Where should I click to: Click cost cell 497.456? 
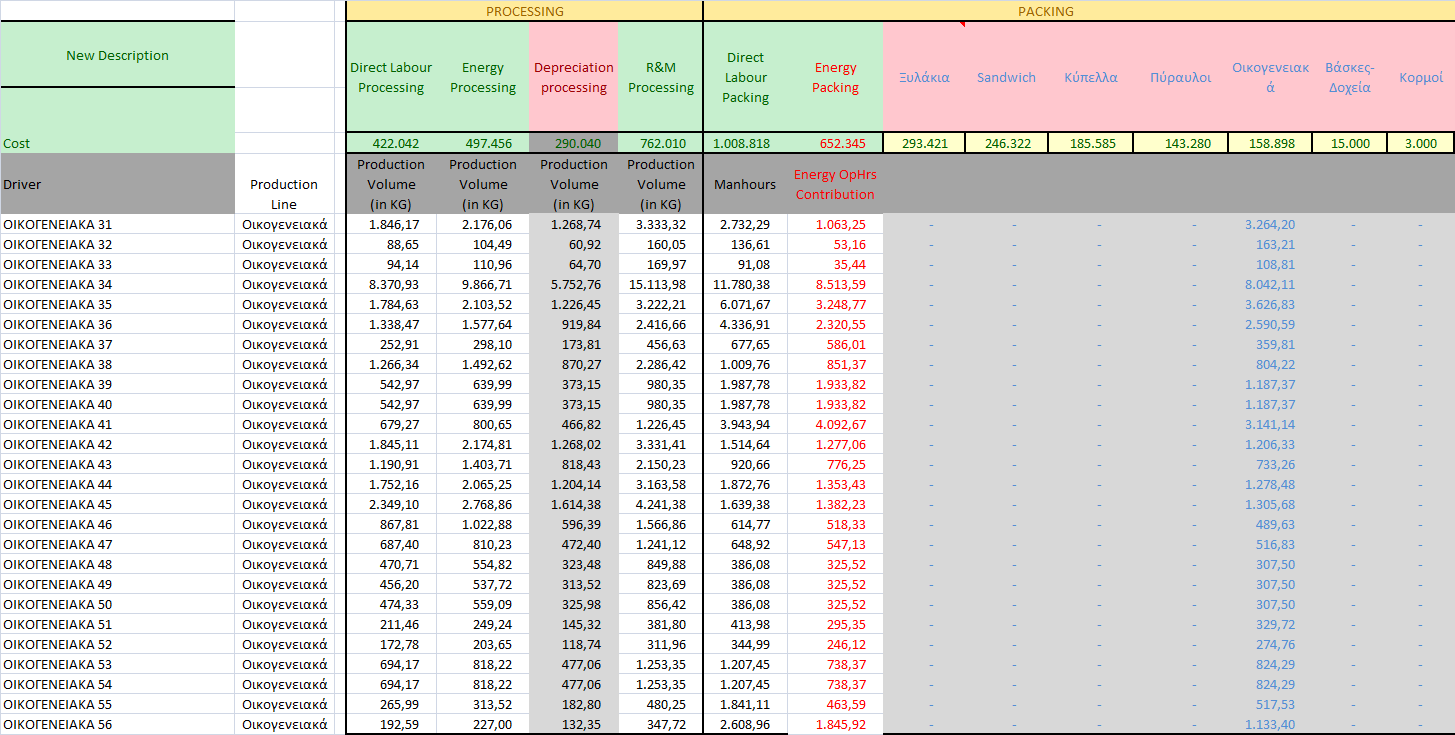[483, 143]
